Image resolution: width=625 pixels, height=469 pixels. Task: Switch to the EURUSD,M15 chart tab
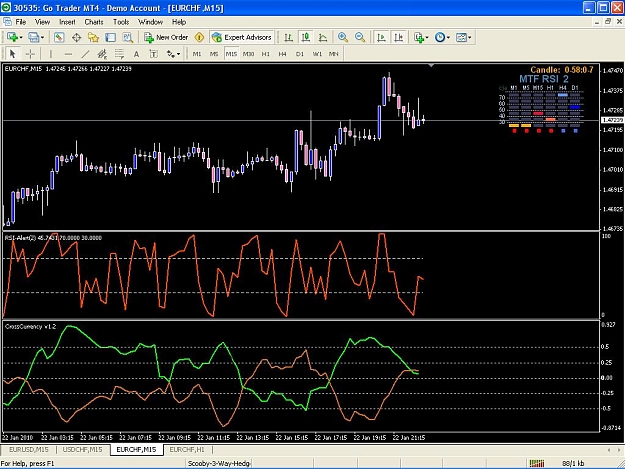coord(28,449)
